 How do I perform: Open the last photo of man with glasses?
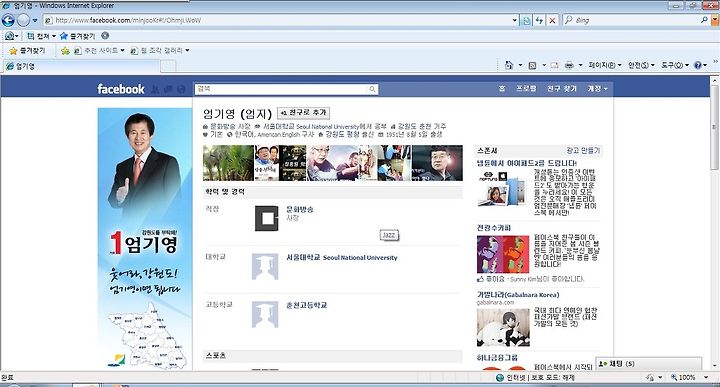[437, 163]
